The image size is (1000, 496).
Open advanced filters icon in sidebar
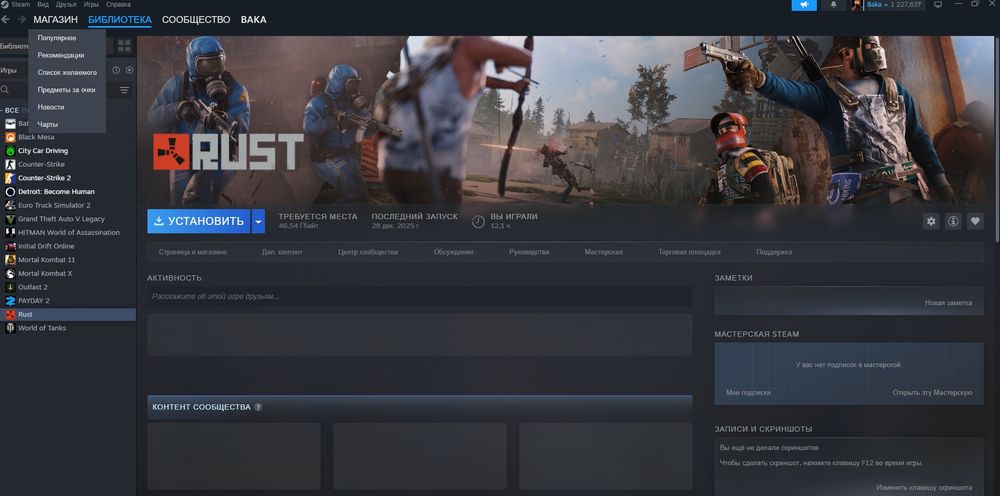click(x=124, y=90)
